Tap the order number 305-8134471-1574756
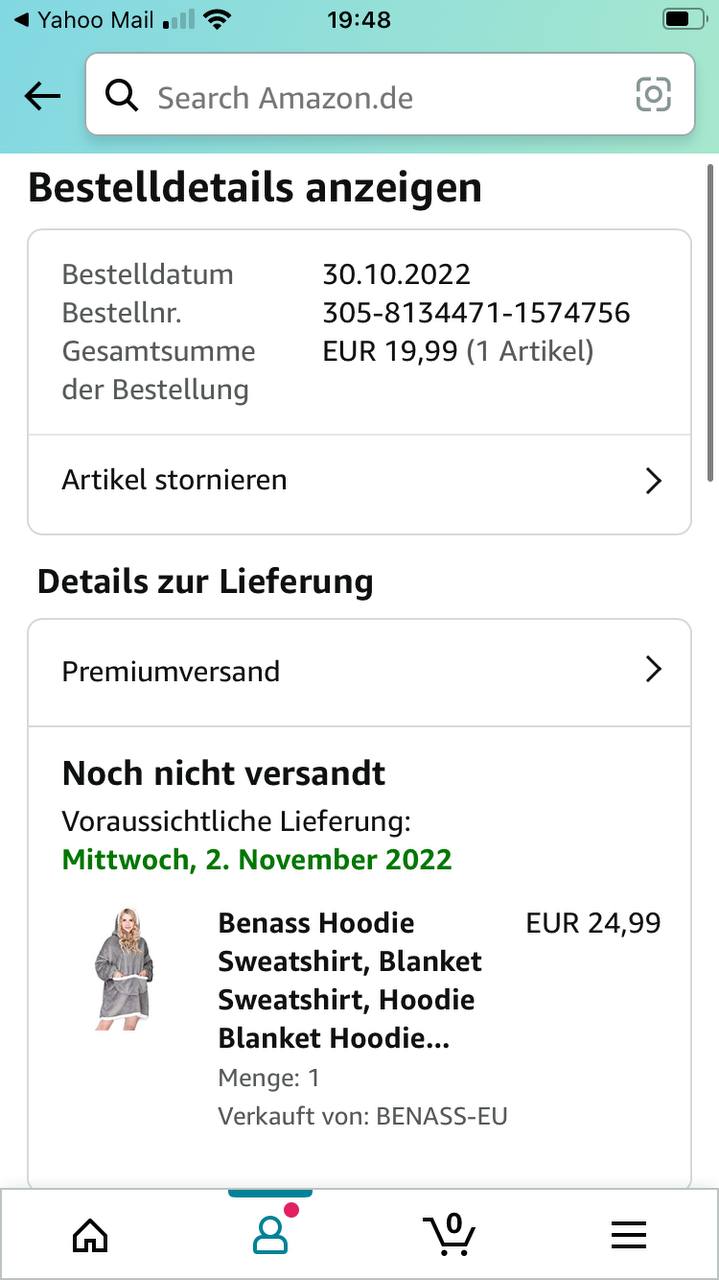719x1280 pixels. (x=476, y=313)
